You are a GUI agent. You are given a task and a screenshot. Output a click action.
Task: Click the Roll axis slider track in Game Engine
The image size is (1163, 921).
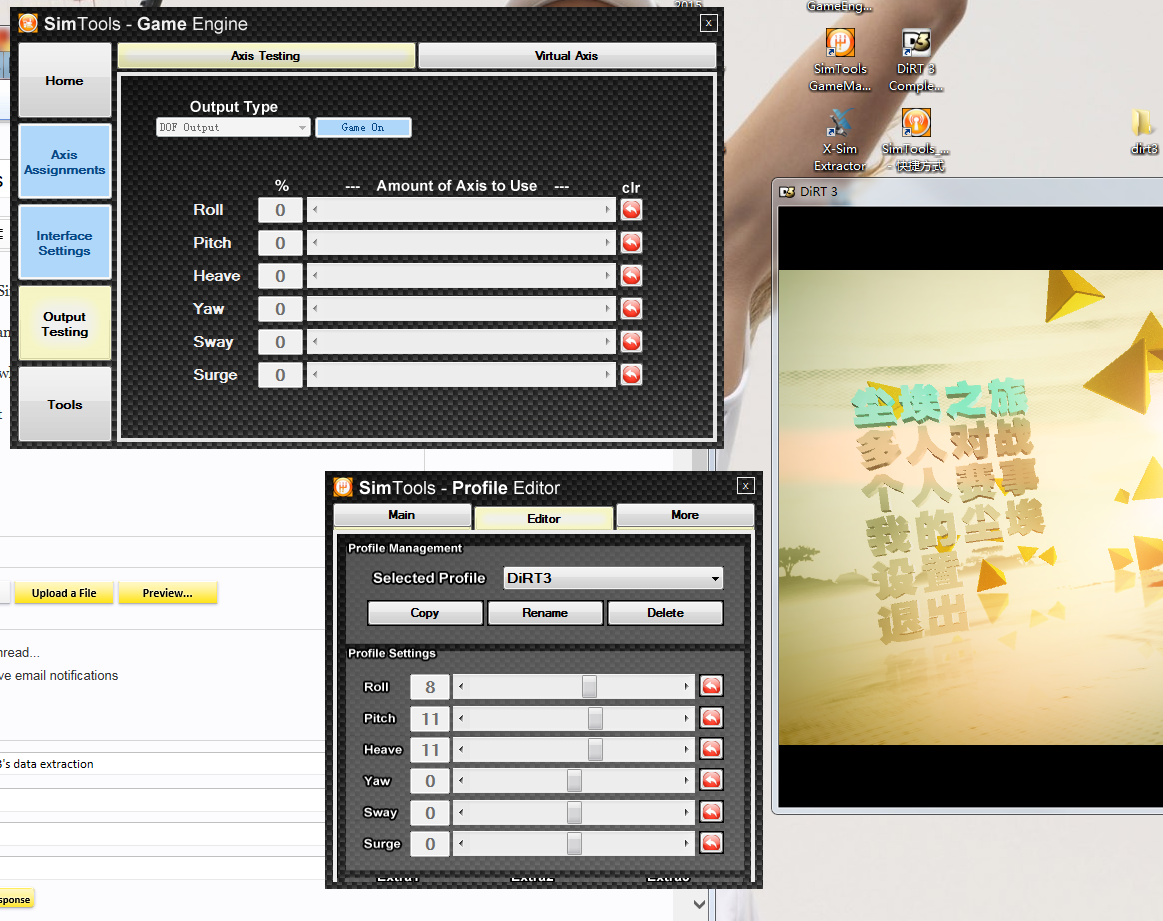[x=461, y=210]
